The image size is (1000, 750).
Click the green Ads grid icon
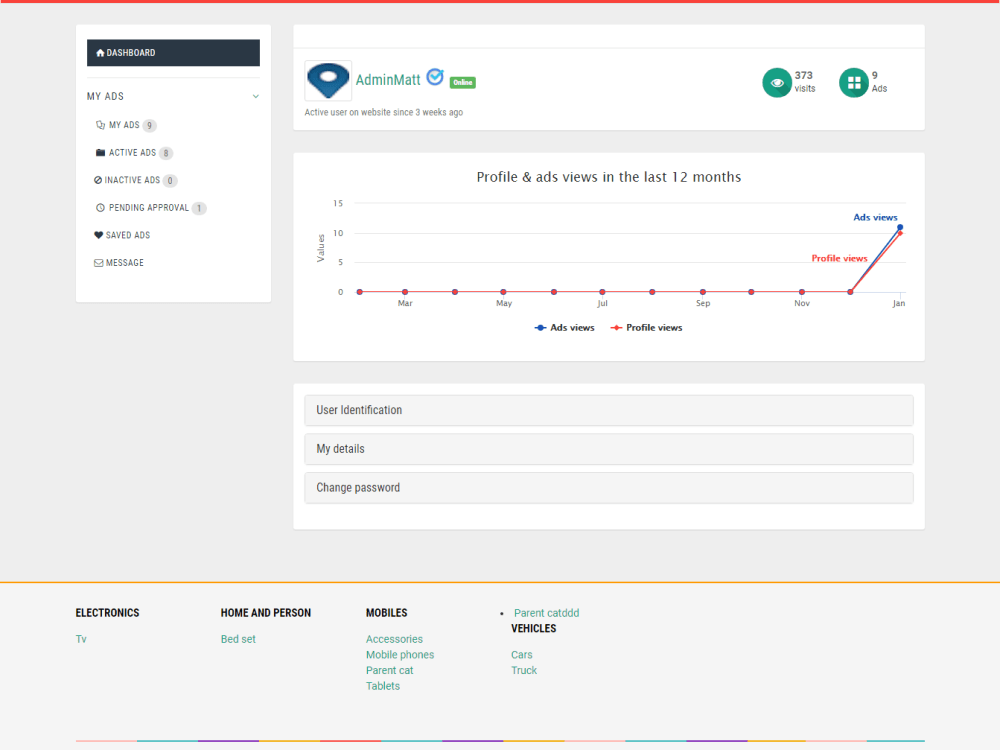(x=853, y=82)
